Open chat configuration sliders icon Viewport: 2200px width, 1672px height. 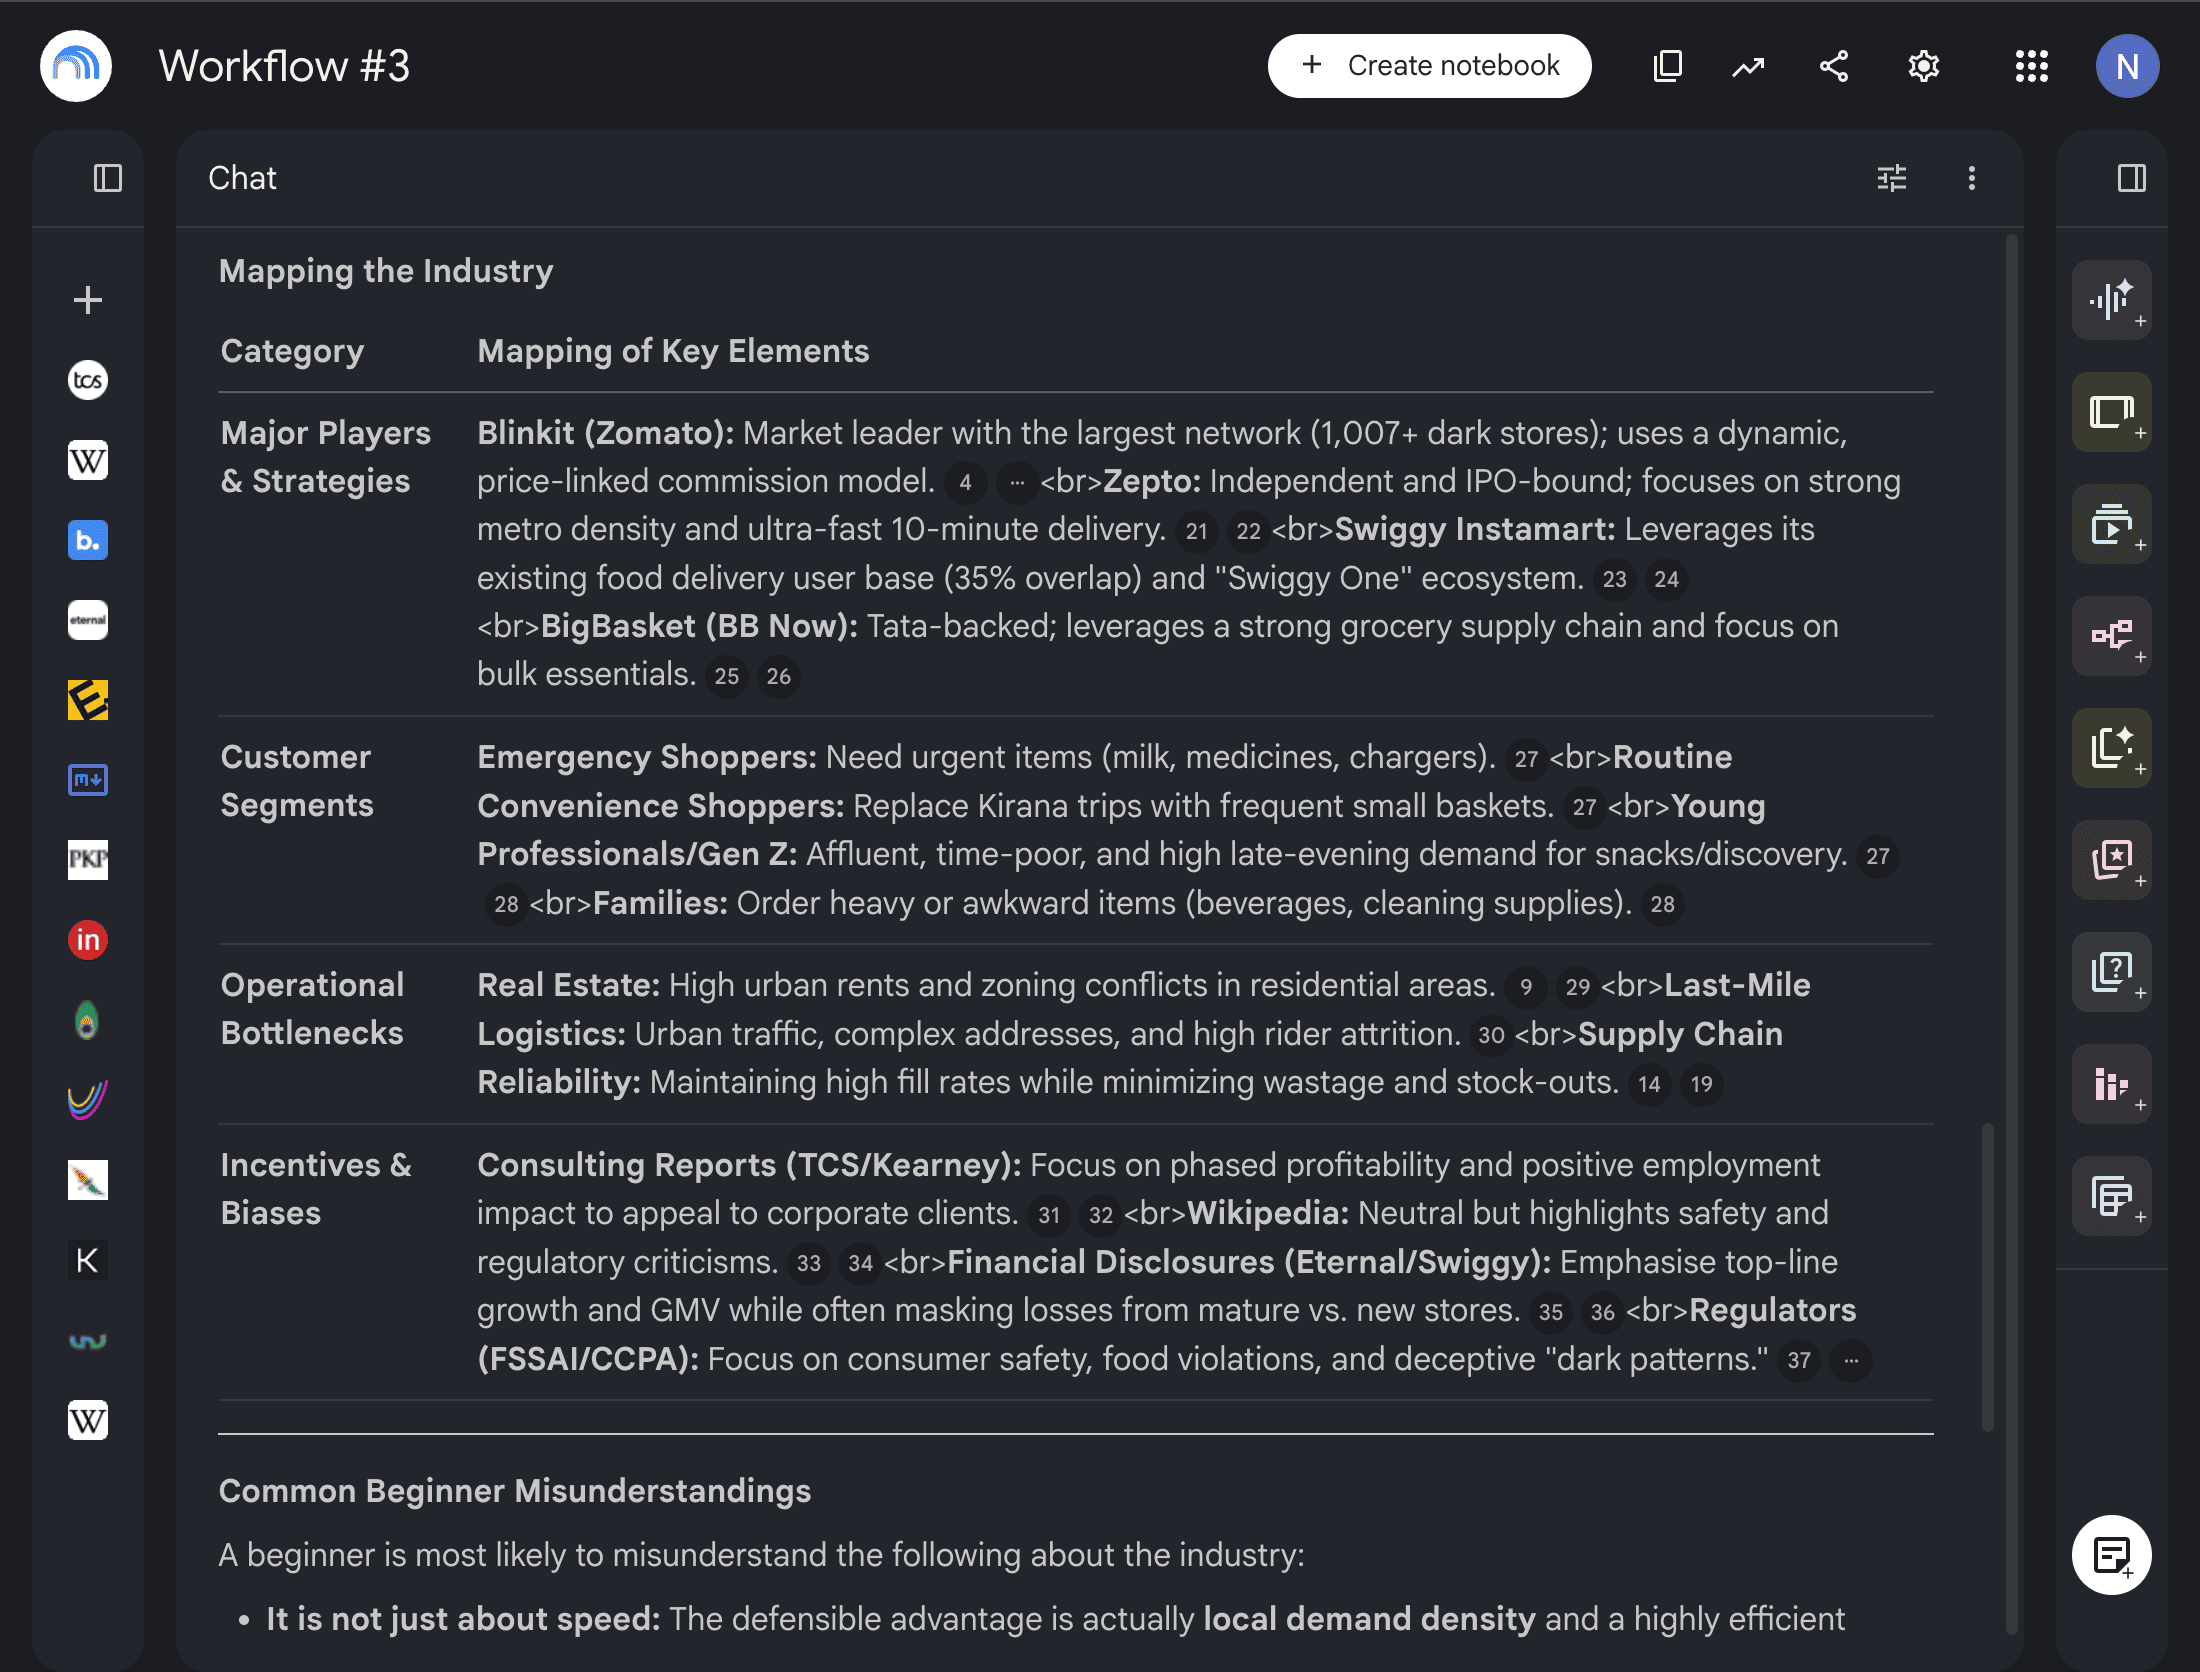pos(1891,178)
